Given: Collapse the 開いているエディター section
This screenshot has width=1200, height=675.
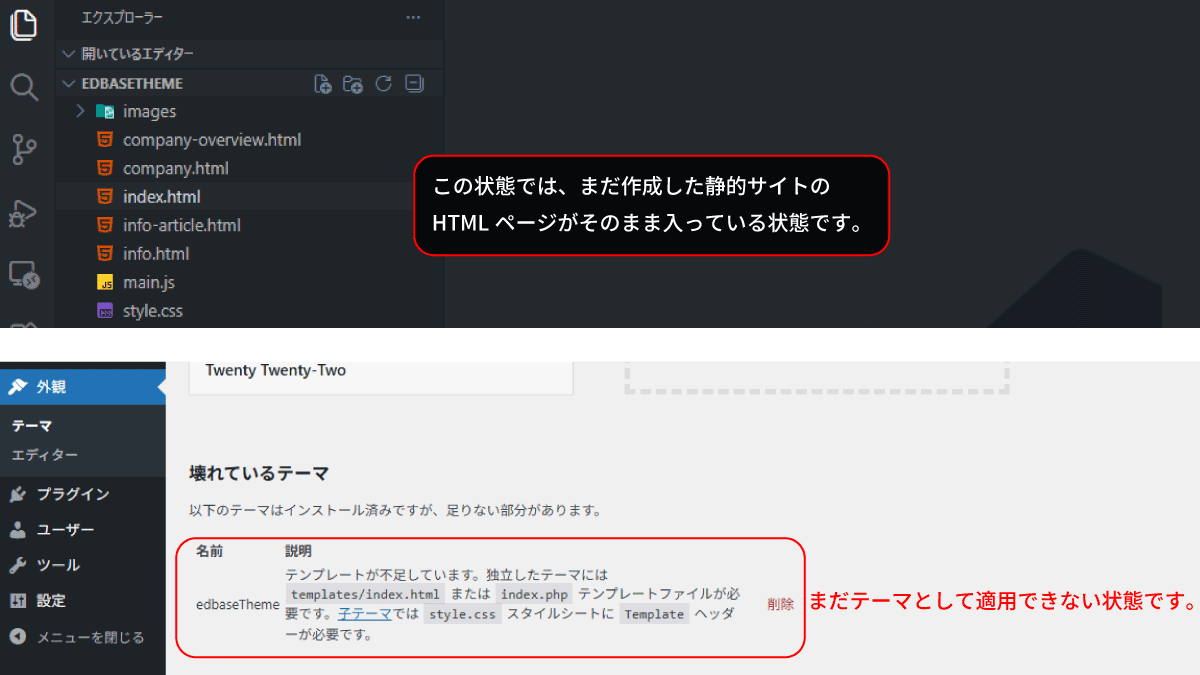Looking at the screenshot, I should (68, 53).
